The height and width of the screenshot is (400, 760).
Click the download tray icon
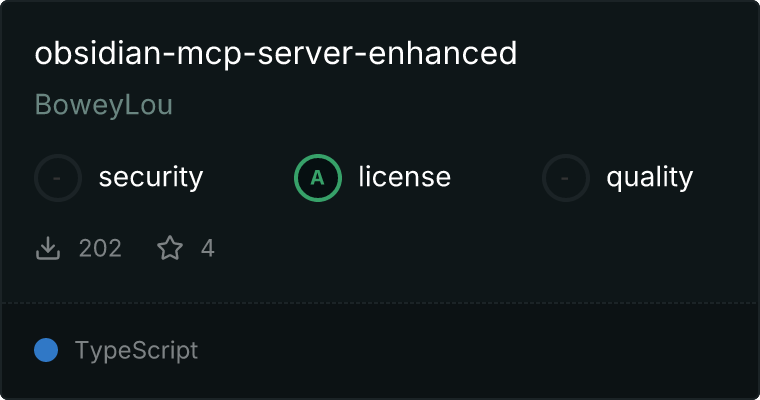tap(48, 248)
